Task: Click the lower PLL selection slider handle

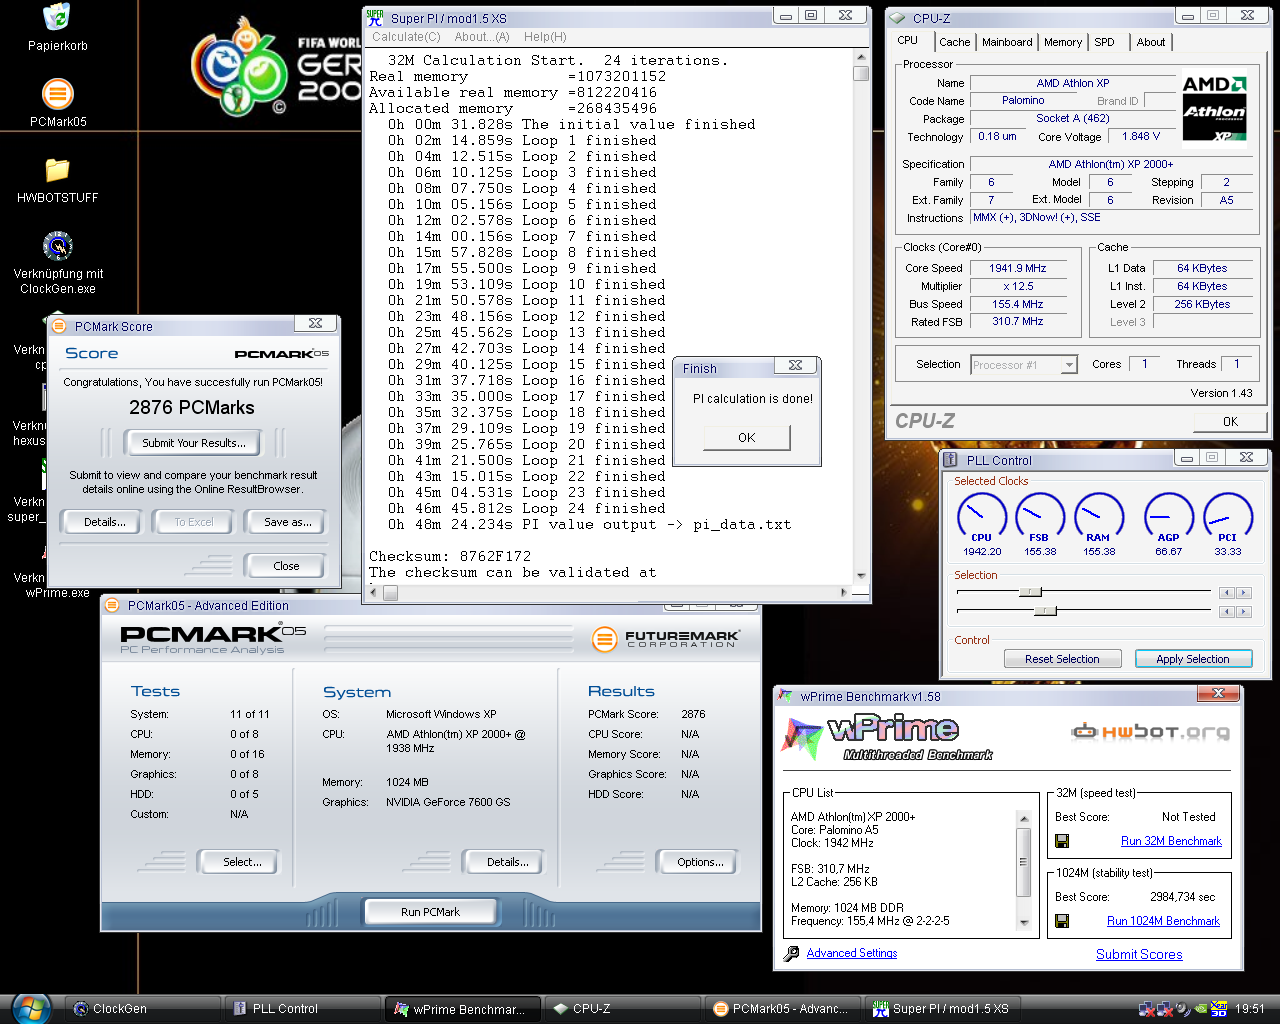Action: click(x=1045, y=609)
